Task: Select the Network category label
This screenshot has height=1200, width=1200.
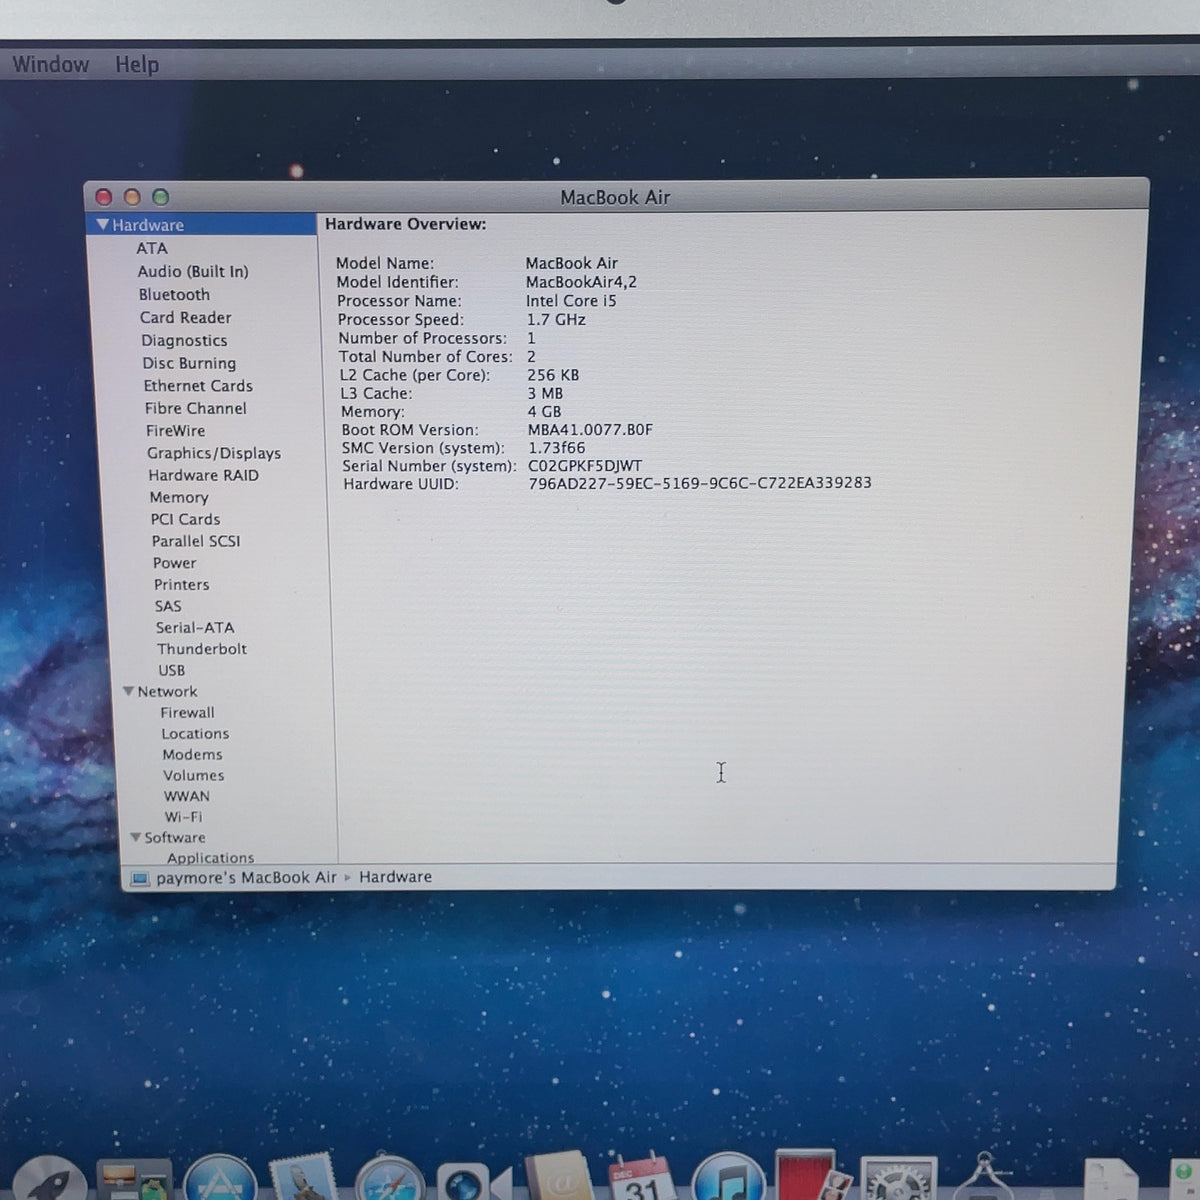Action: (167, 691)
